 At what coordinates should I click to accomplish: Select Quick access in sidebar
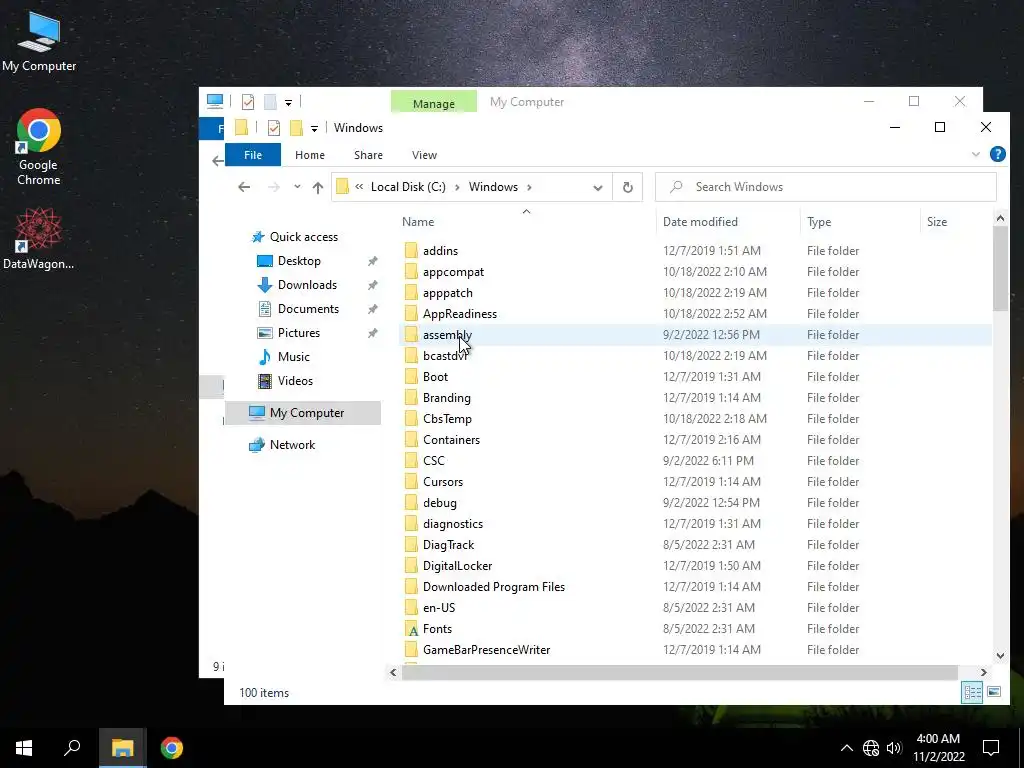coord(304,237)
